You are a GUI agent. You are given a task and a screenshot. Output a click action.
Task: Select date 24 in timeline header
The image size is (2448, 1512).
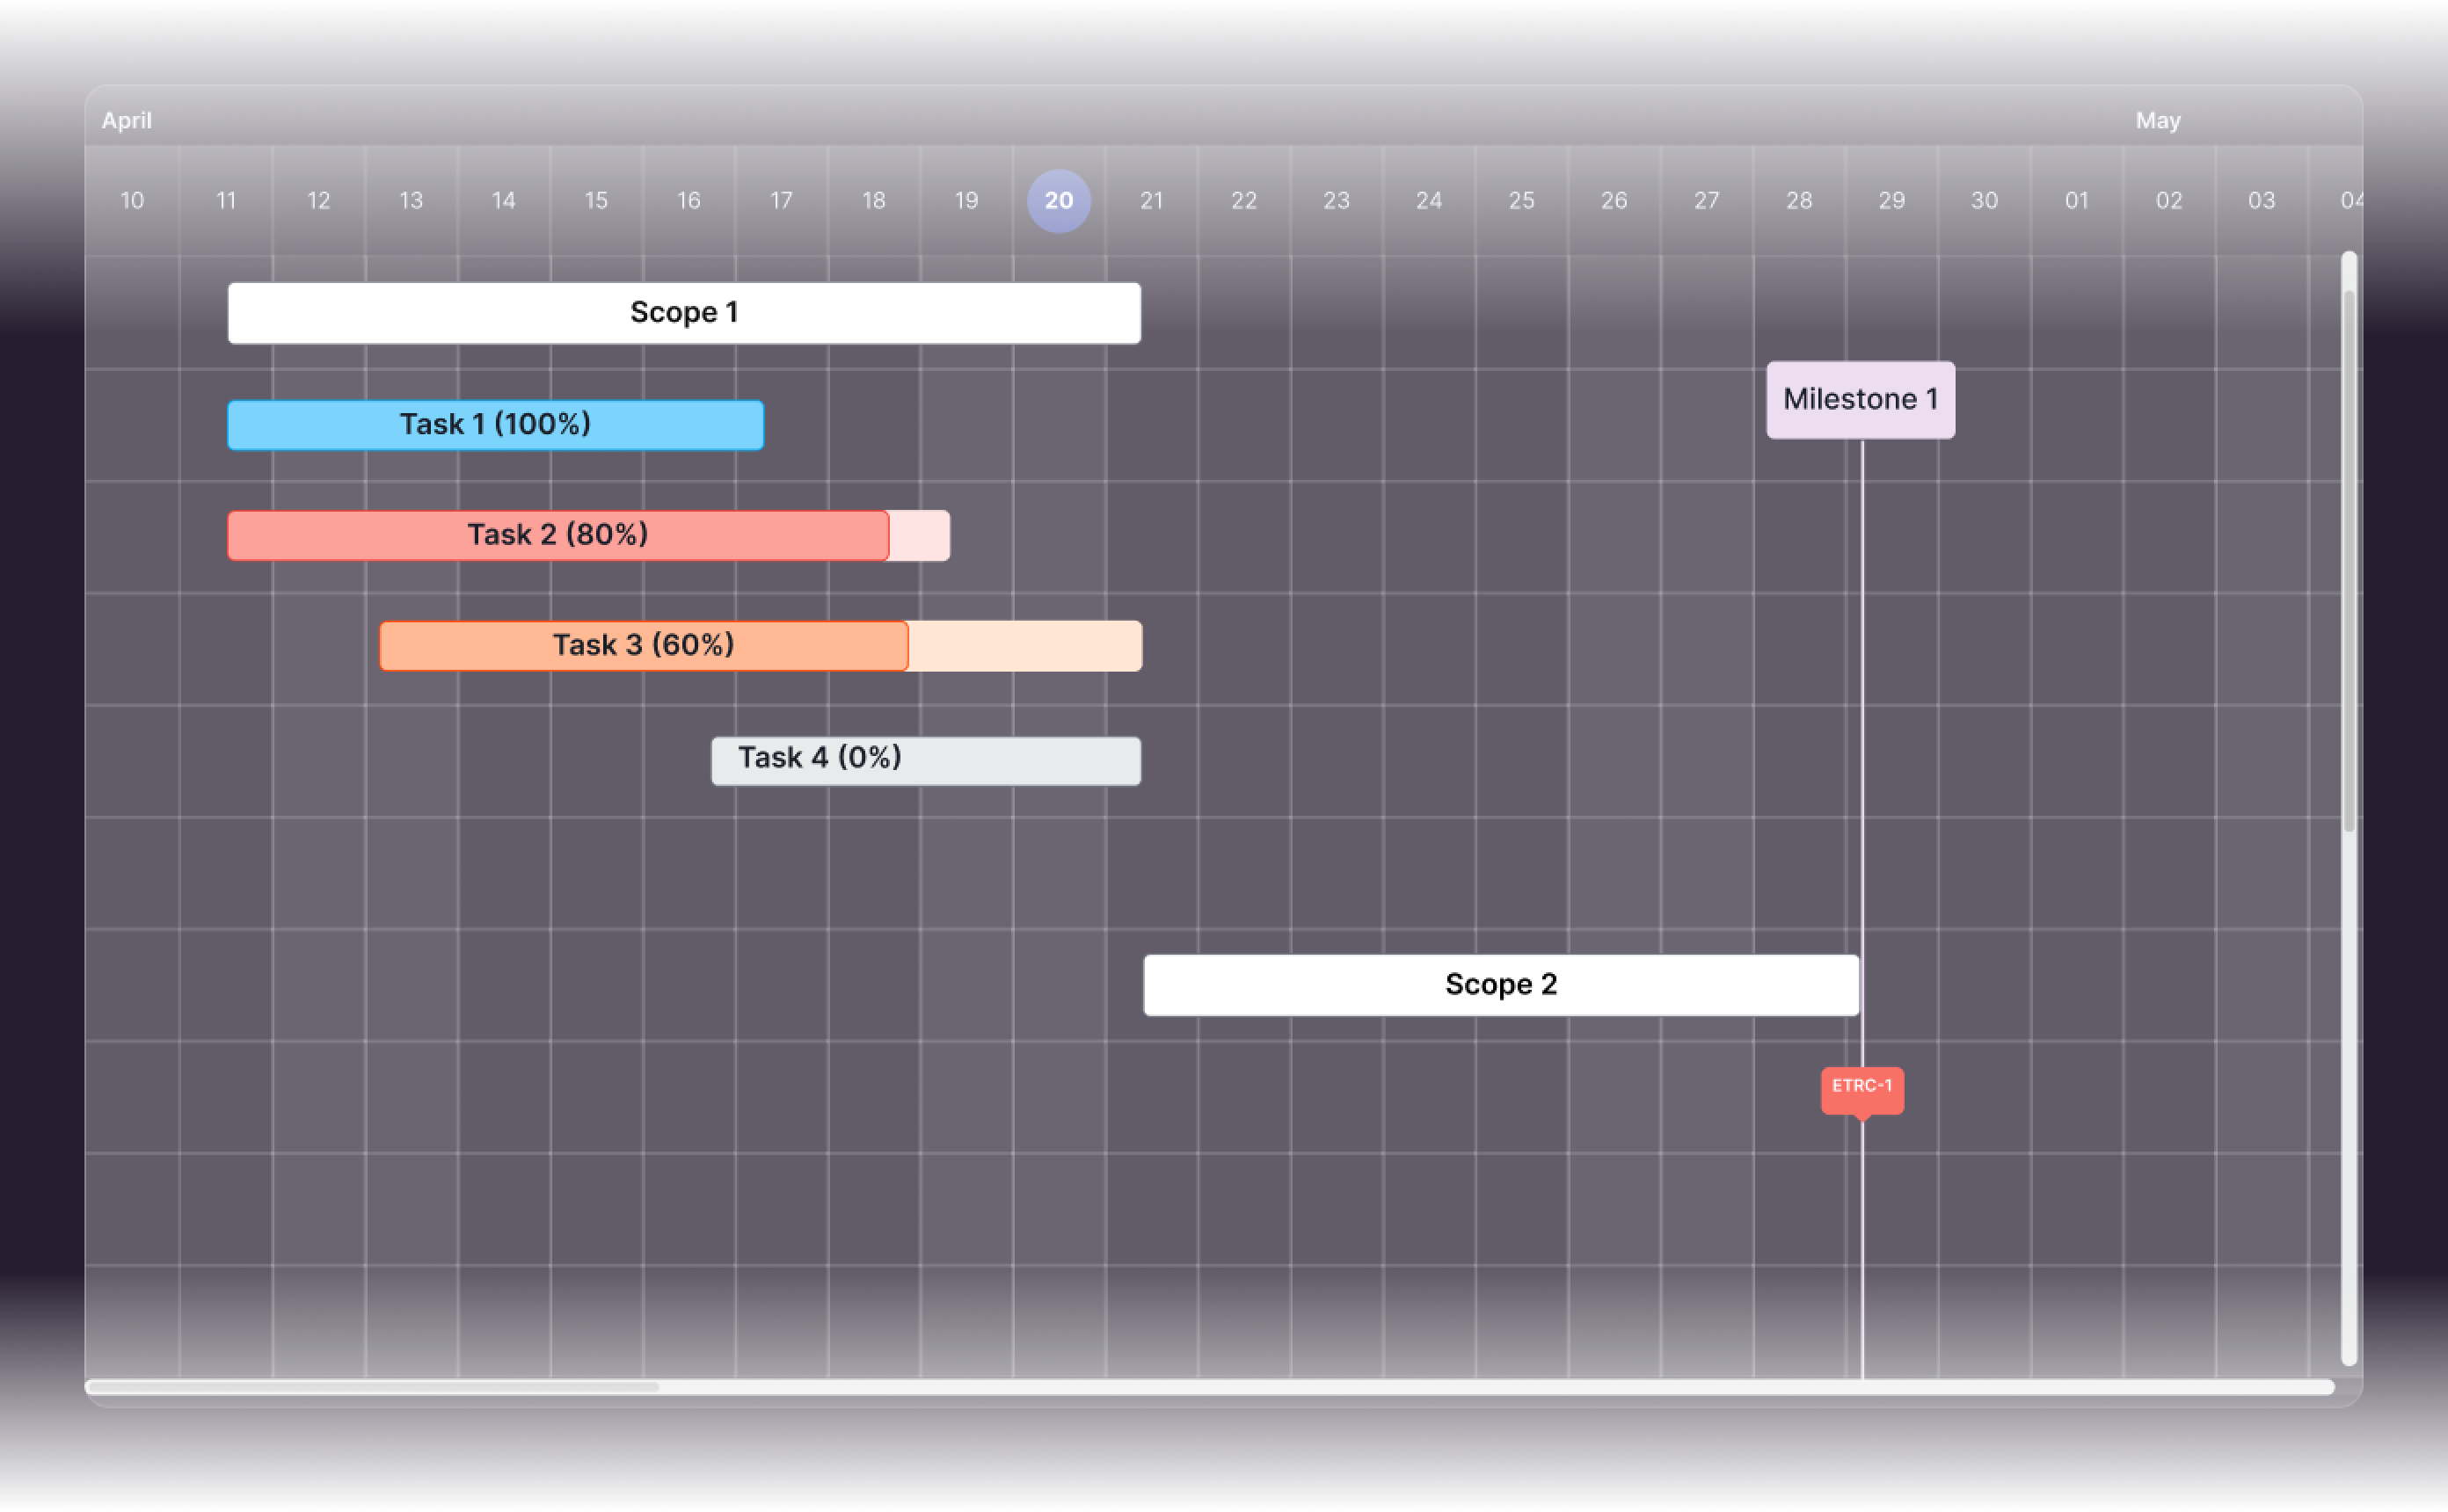point(1429,201)
